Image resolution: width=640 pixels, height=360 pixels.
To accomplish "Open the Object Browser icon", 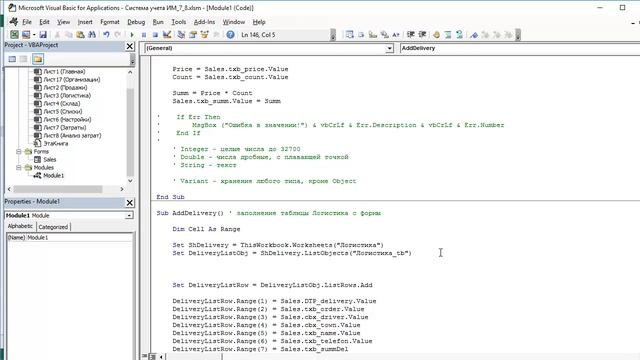I will pyautogui.click(x=204, y=35).
